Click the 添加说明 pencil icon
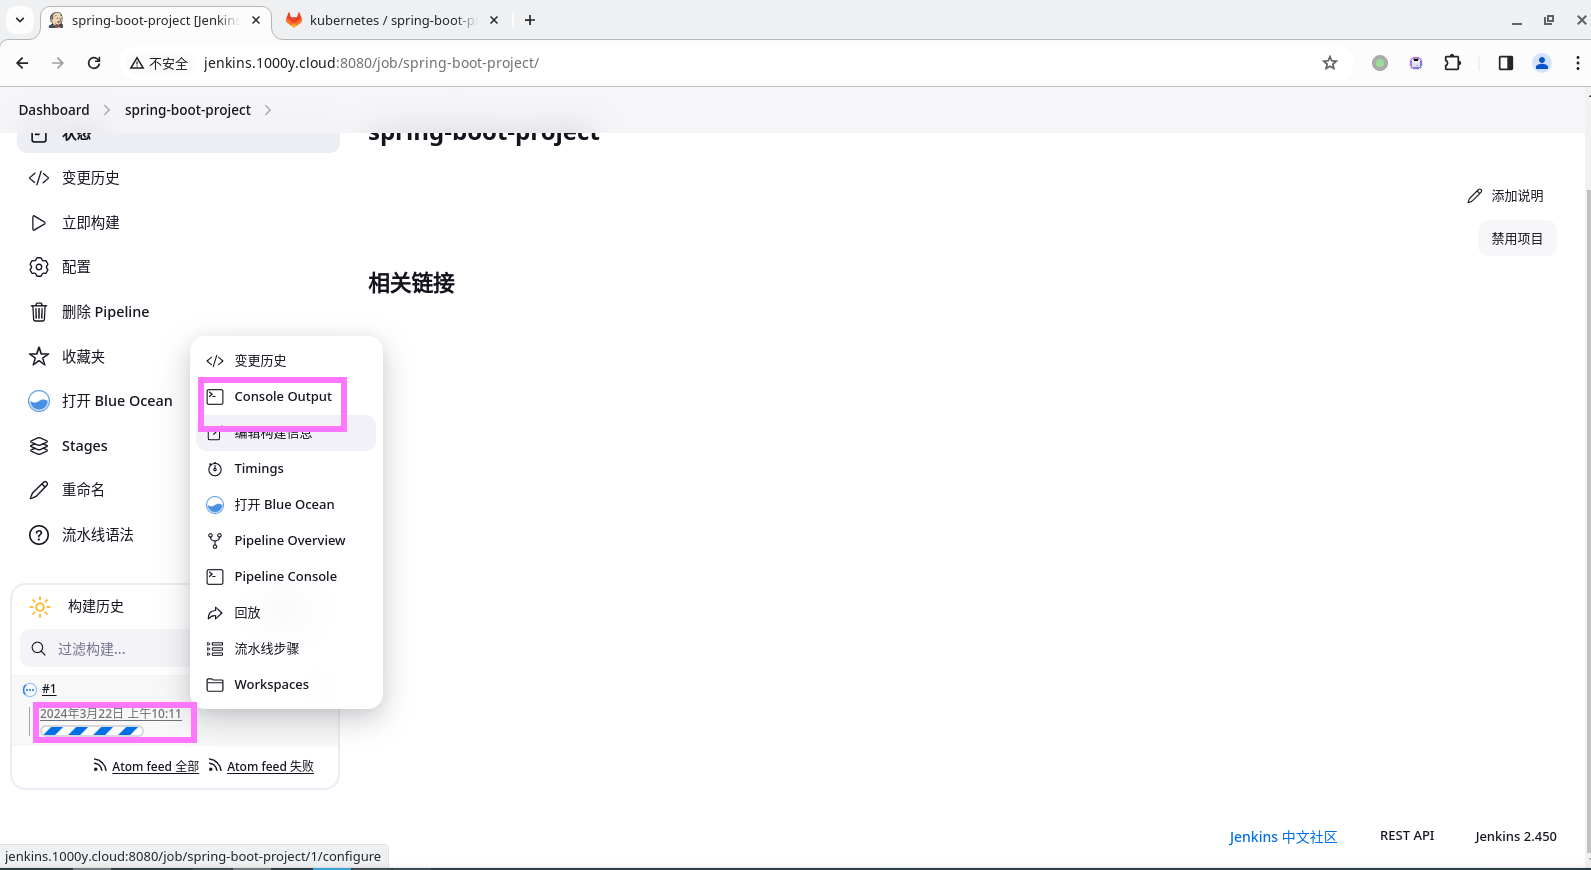Viewport: 1591px width, 870px height. (x=1475, y=196)
